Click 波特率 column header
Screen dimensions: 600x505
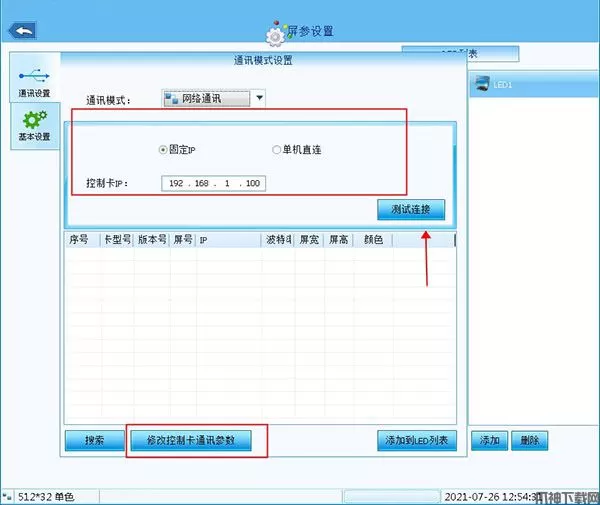pos(278,240)
